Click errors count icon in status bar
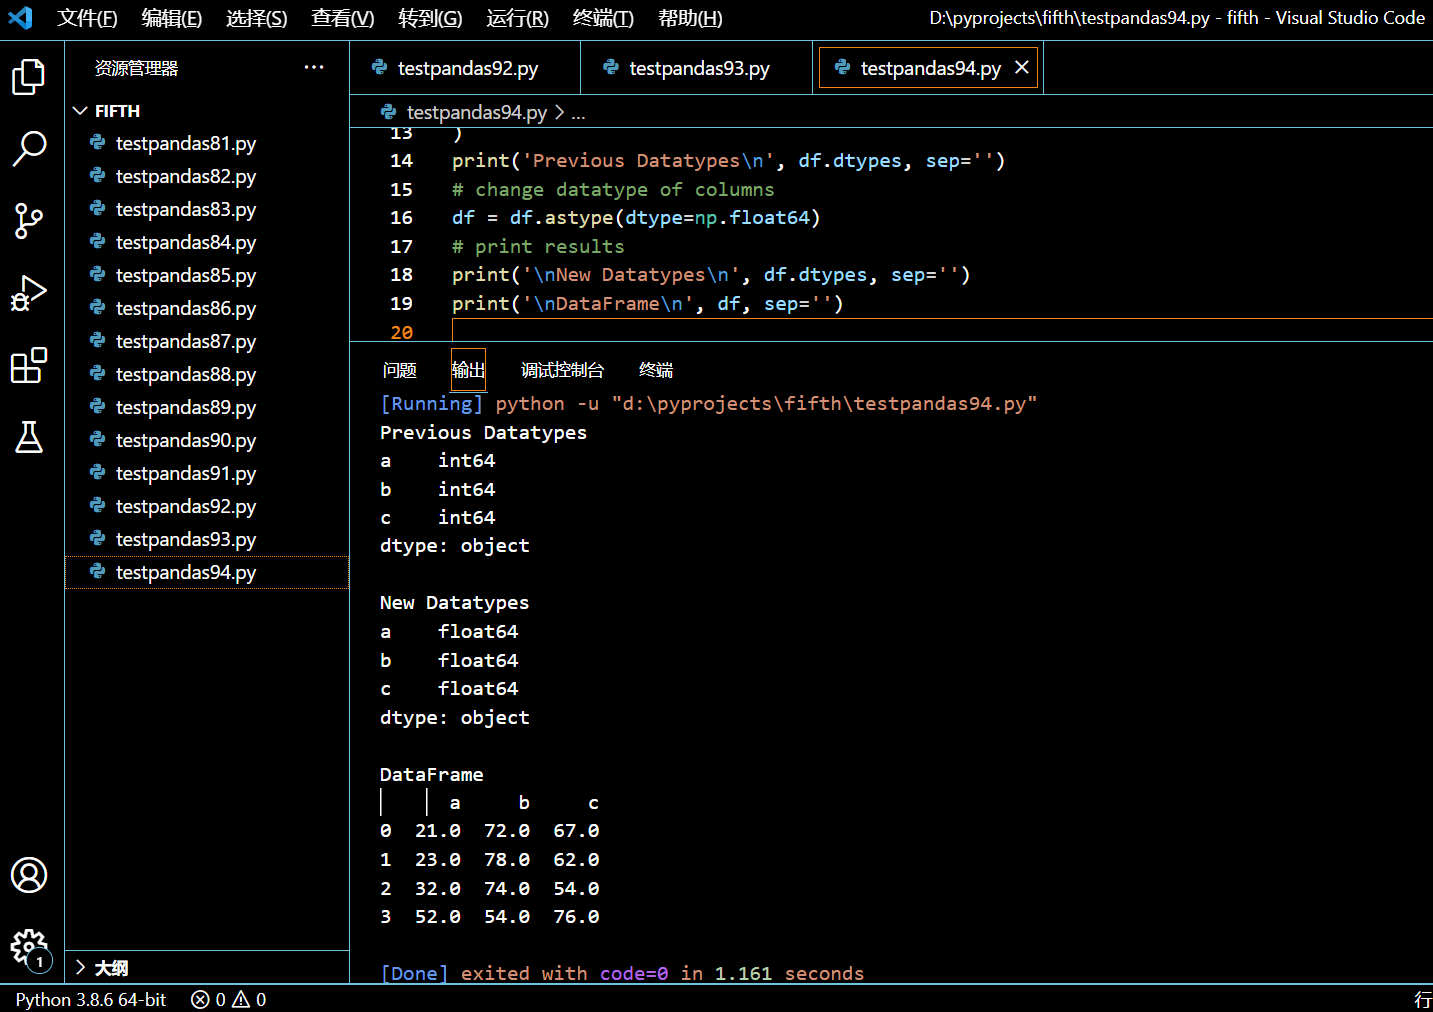The image size is (1433, 1012). coord(200,999)
